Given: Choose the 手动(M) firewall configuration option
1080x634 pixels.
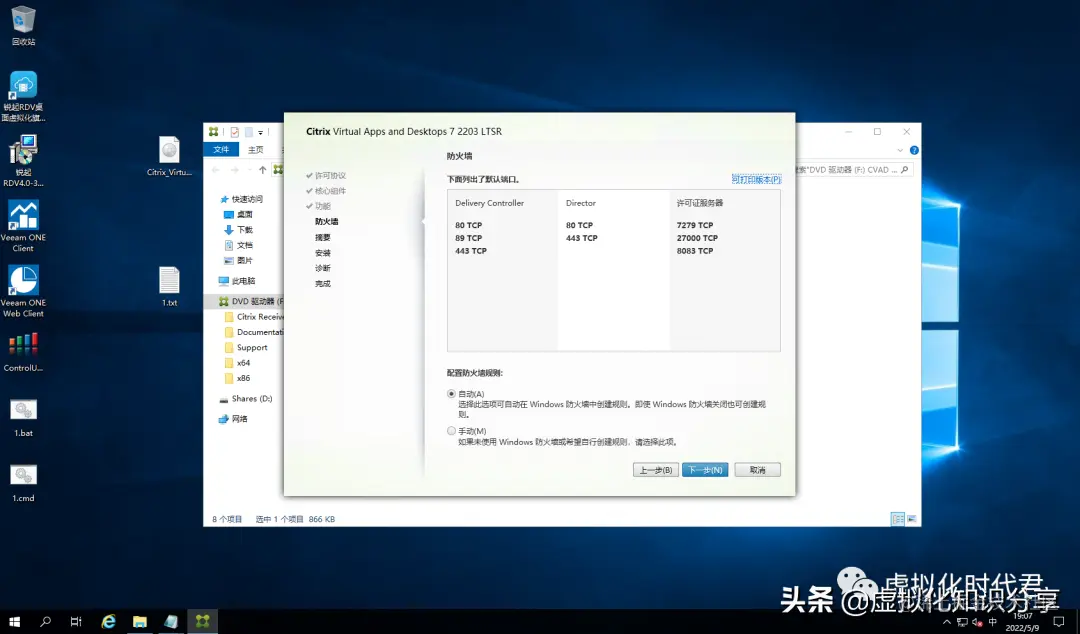Looking at the screenshot, I should pyautogui.click(x=451, y=431).
